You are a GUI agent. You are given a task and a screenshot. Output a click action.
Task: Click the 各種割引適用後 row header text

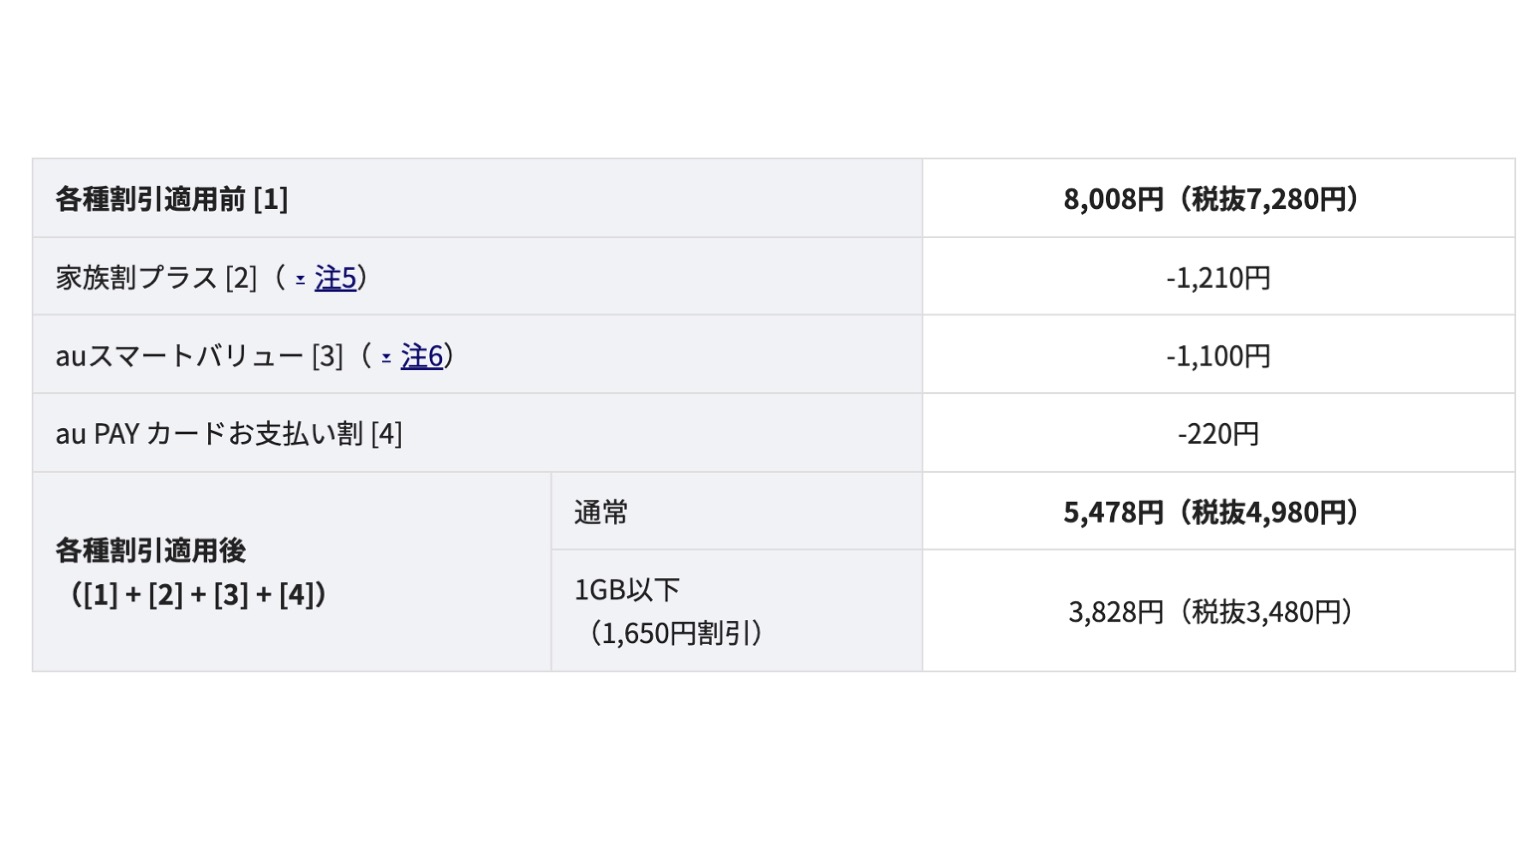(151, 550)
